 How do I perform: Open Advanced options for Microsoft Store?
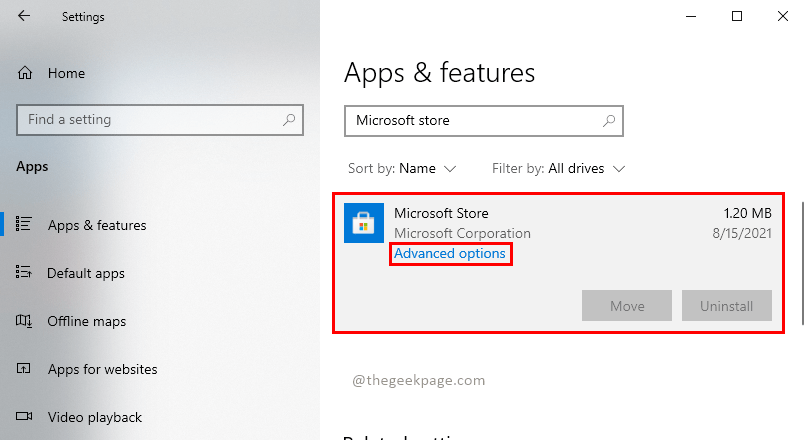450,254
